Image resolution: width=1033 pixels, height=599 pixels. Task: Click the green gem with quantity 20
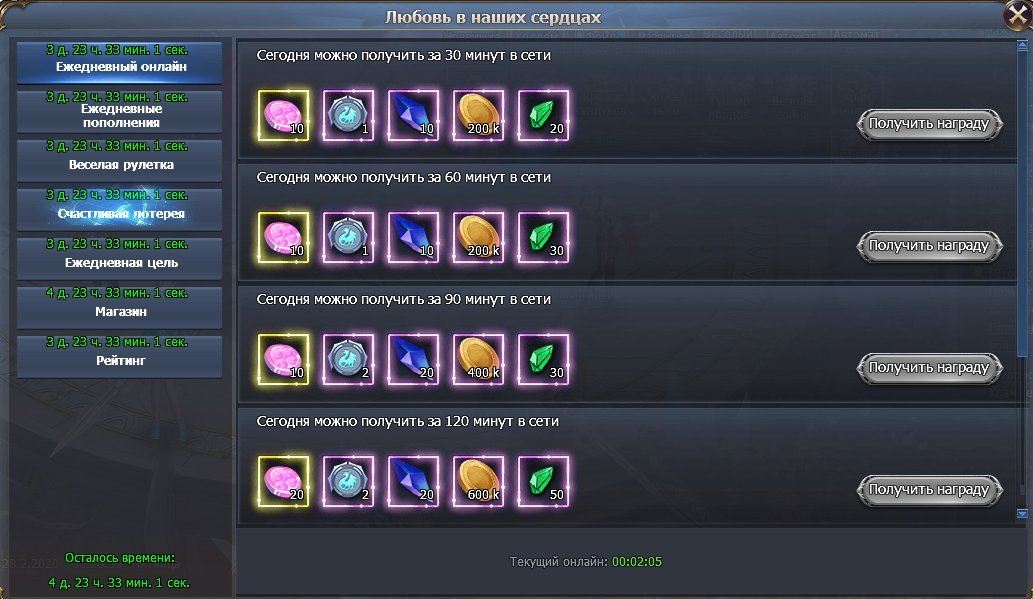coord(544,115)
